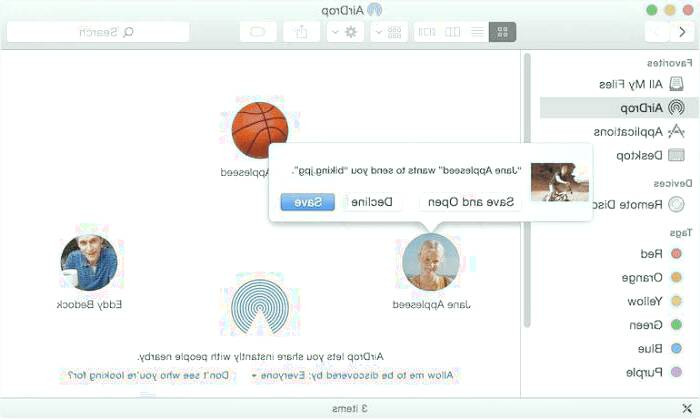Screen dimensions: 700x420
Task: Click the Decline button
Action: (372, 202)
